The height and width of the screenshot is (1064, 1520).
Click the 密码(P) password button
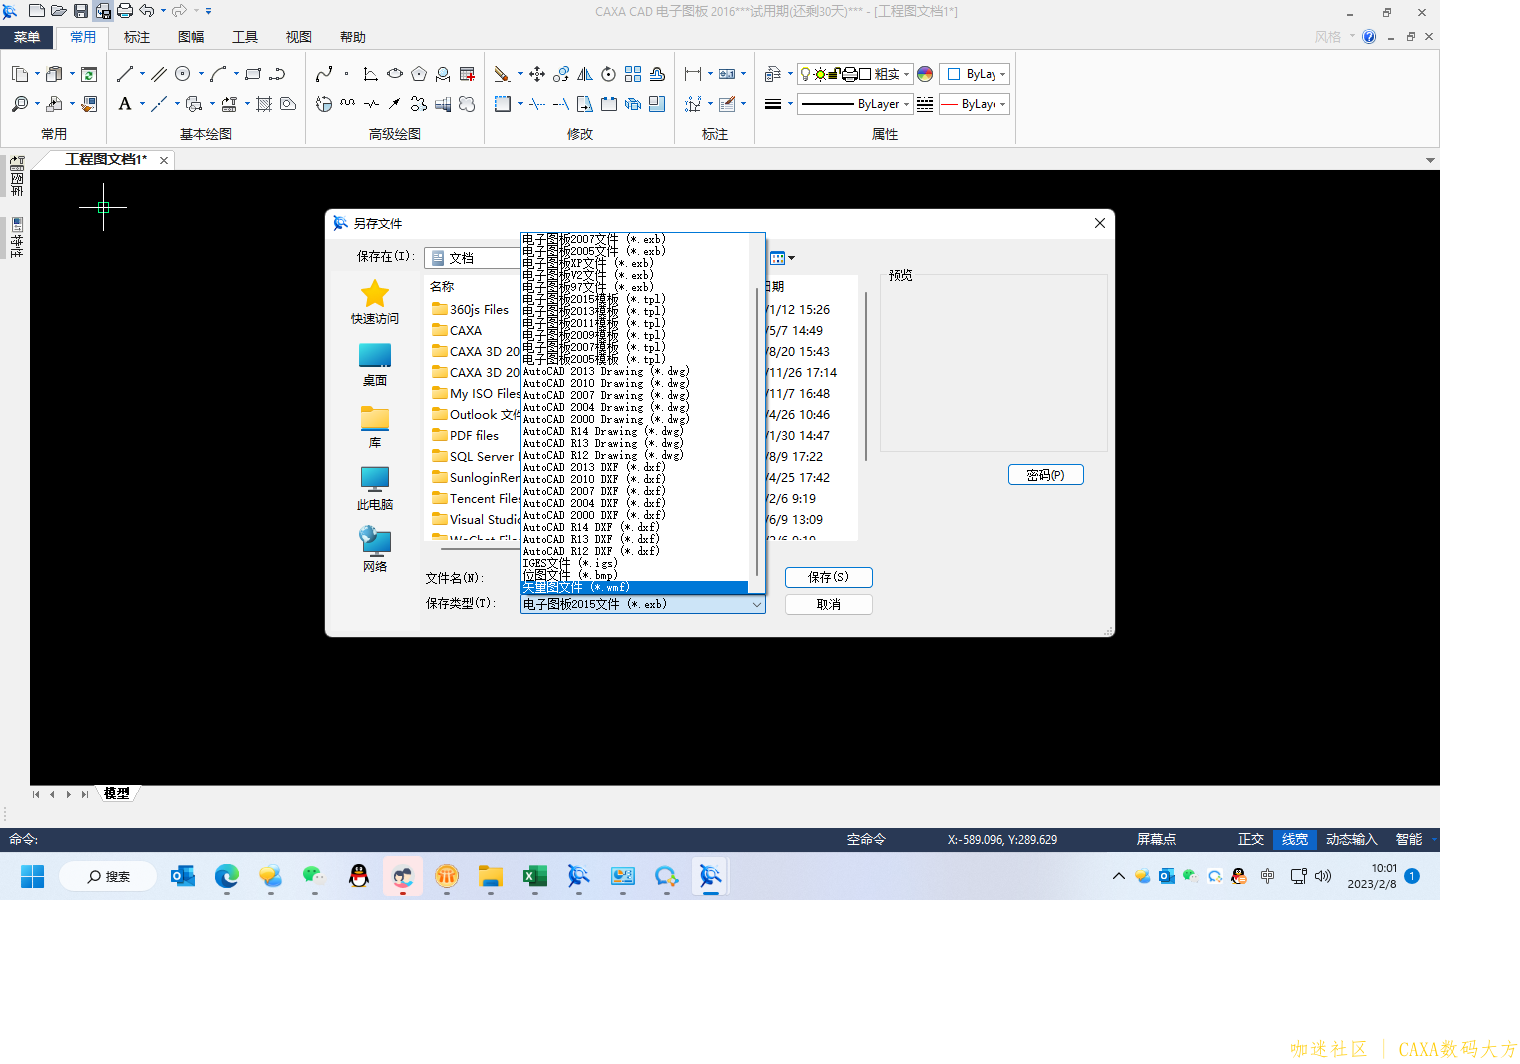pos(1045,475)
